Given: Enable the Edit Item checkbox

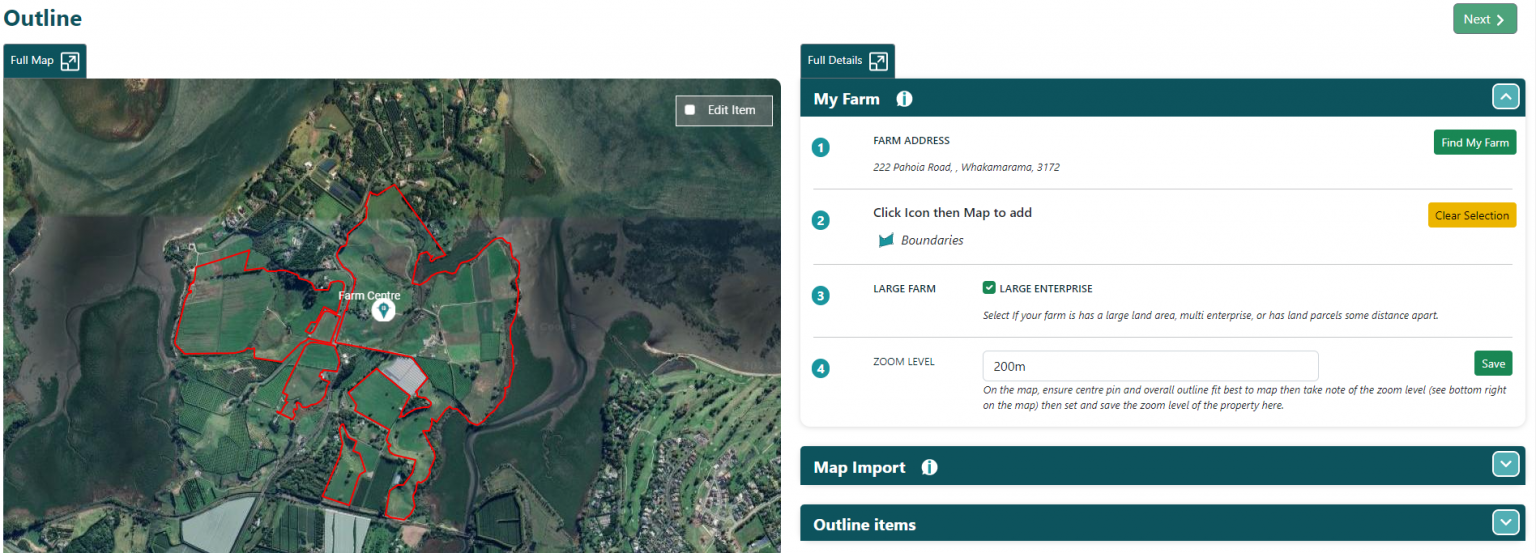Looking at the screenshot, I should point(690,110).
